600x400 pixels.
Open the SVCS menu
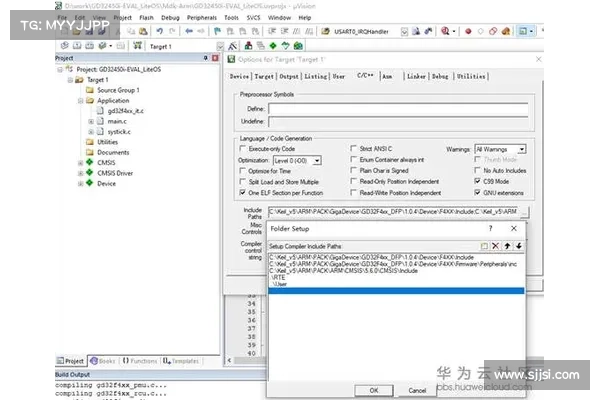pyautogui.click(x=253, y=18)
